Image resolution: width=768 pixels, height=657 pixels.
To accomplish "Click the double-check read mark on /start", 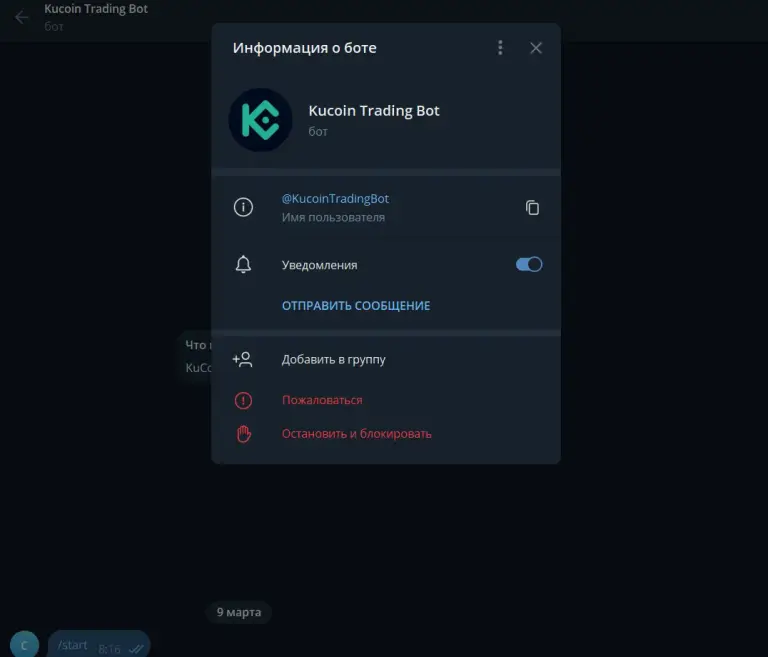I will pyautogui.click(x=136, y=649).
